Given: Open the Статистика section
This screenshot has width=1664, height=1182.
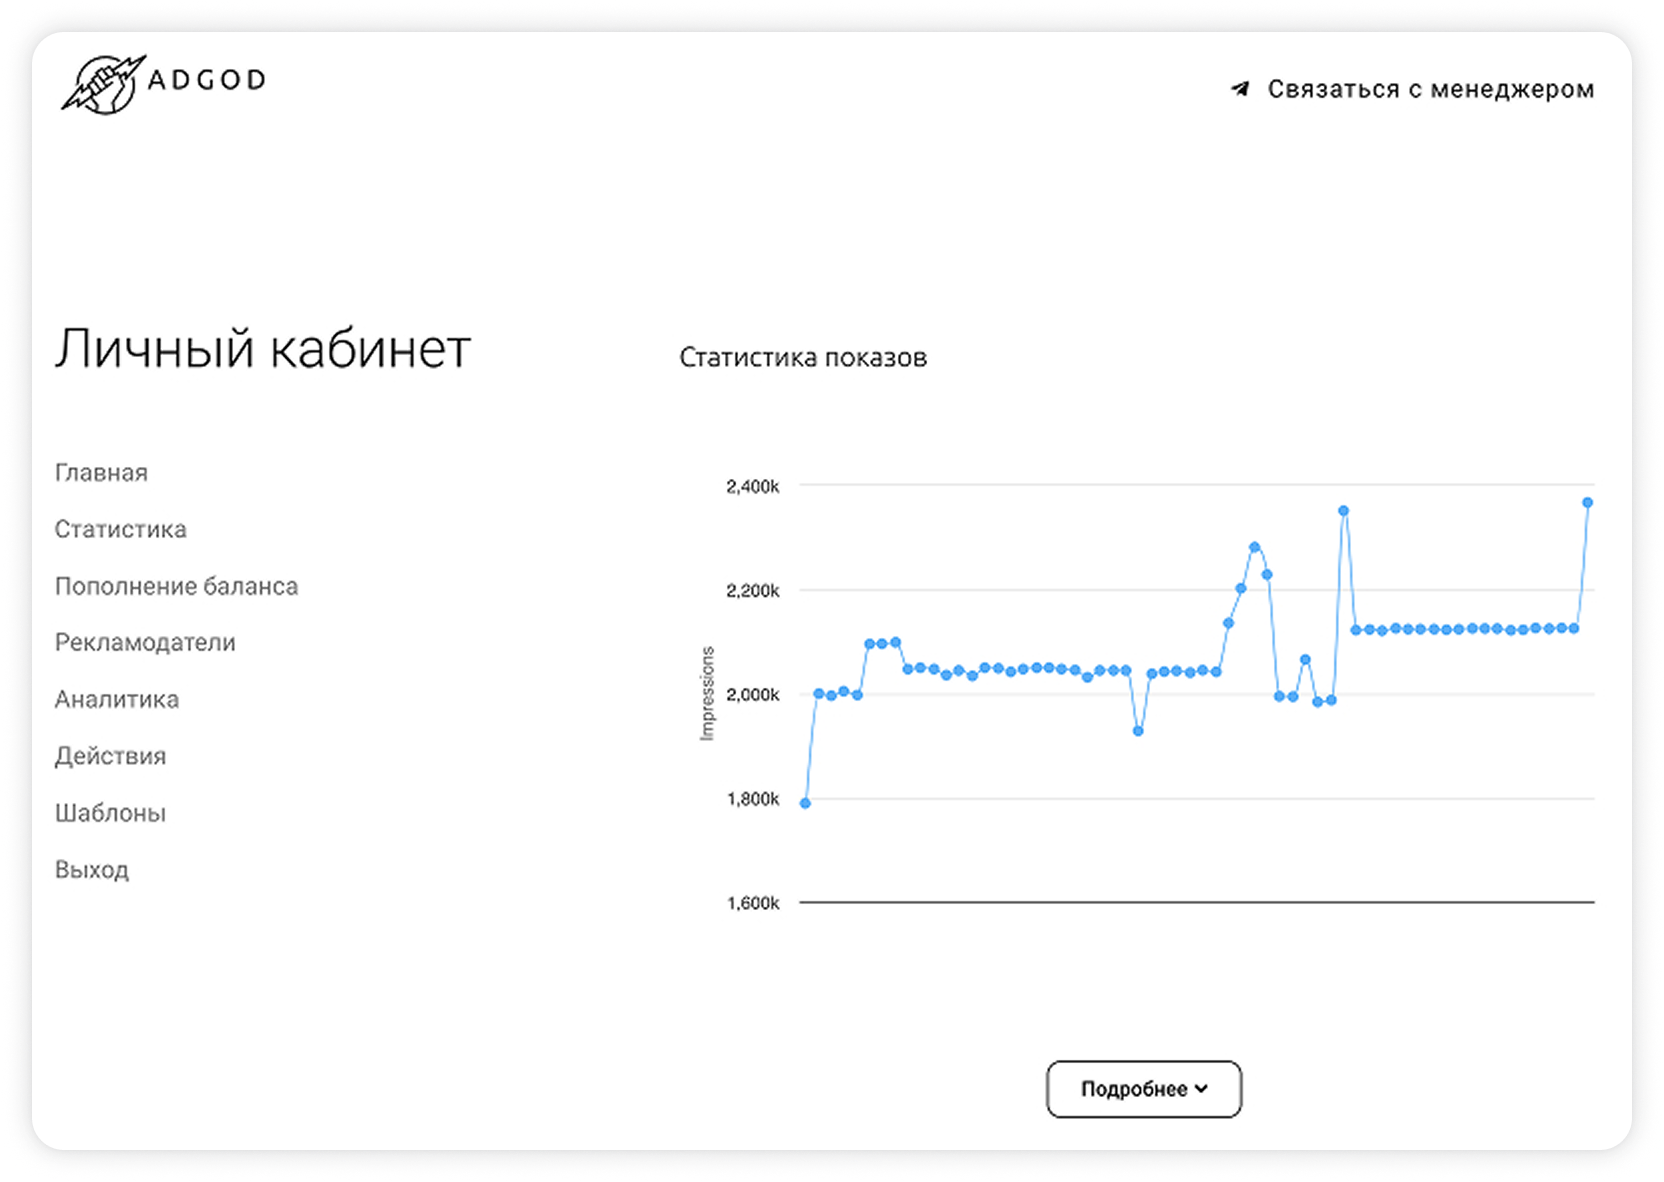Looking at the screenshot, I should [120, 529].
